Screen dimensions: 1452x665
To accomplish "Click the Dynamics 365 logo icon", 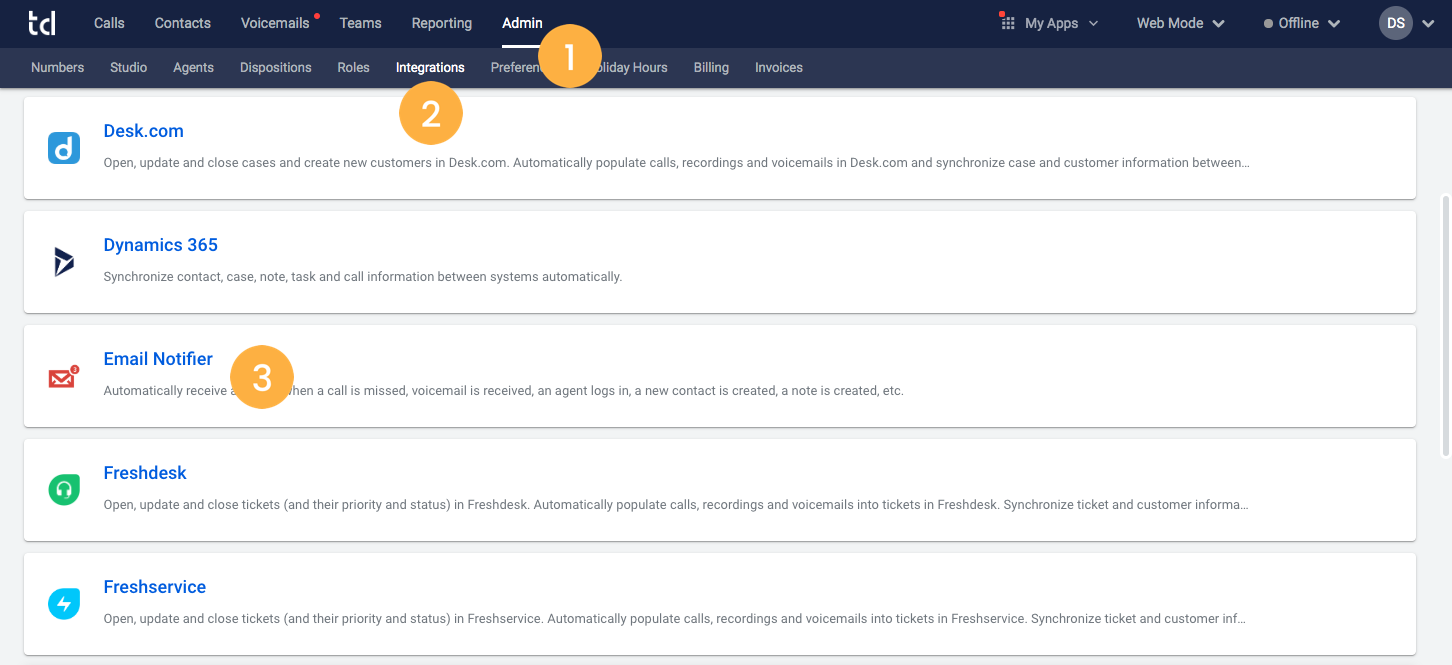I will click(64, 262).
